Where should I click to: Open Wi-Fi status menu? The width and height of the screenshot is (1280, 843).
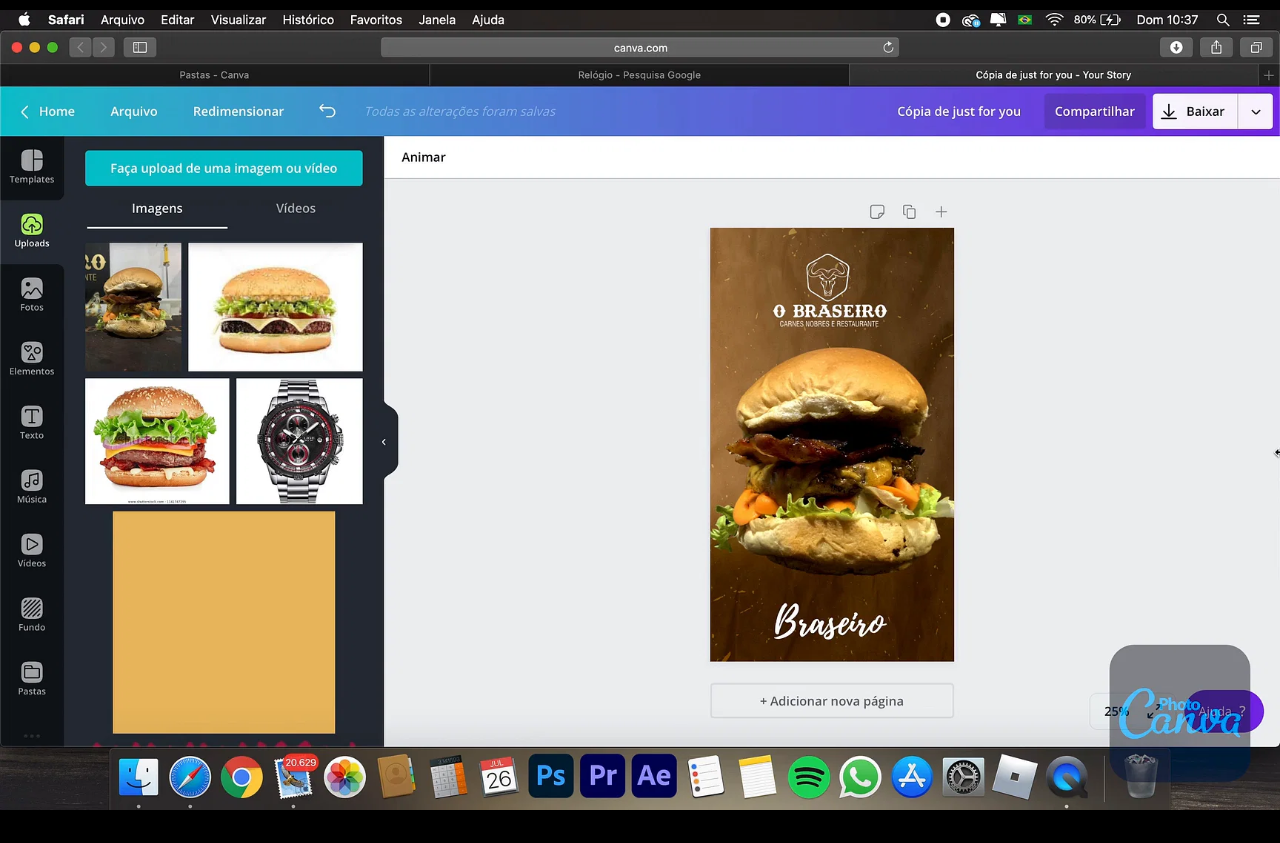pos(1054,19)
